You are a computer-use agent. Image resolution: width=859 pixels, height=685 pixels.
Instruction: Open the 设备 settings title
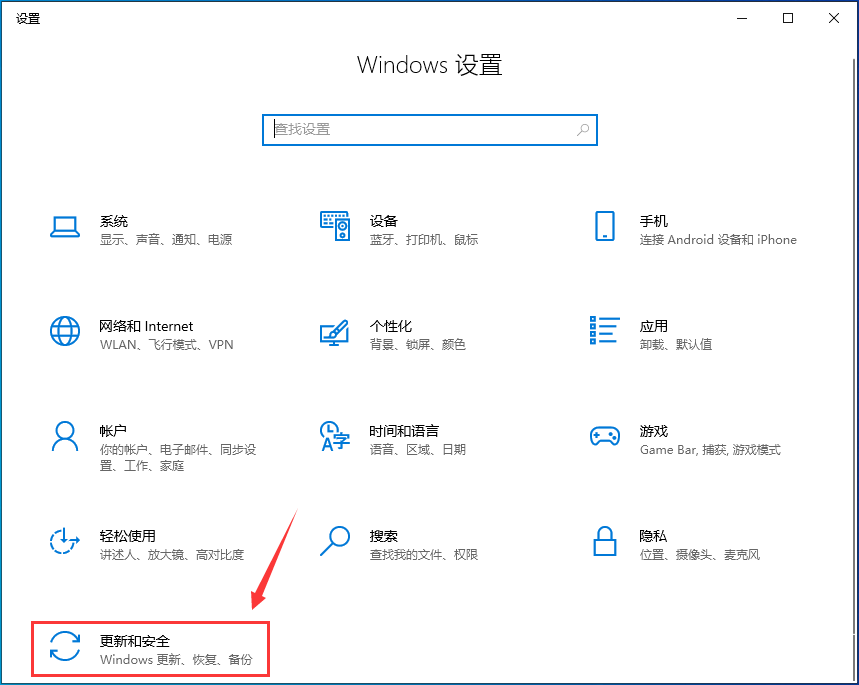tap(383, 221)
